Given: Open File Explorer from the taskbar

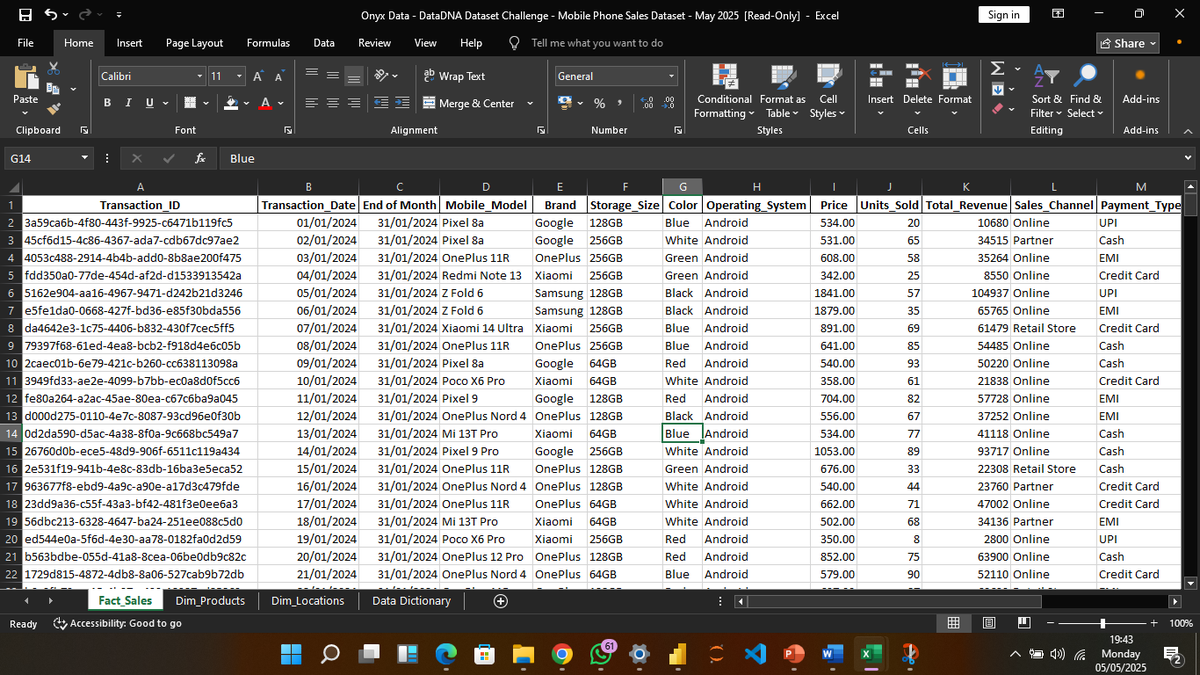Looking at the screenshot, I should pyautogui.click(x=525, y=654).
